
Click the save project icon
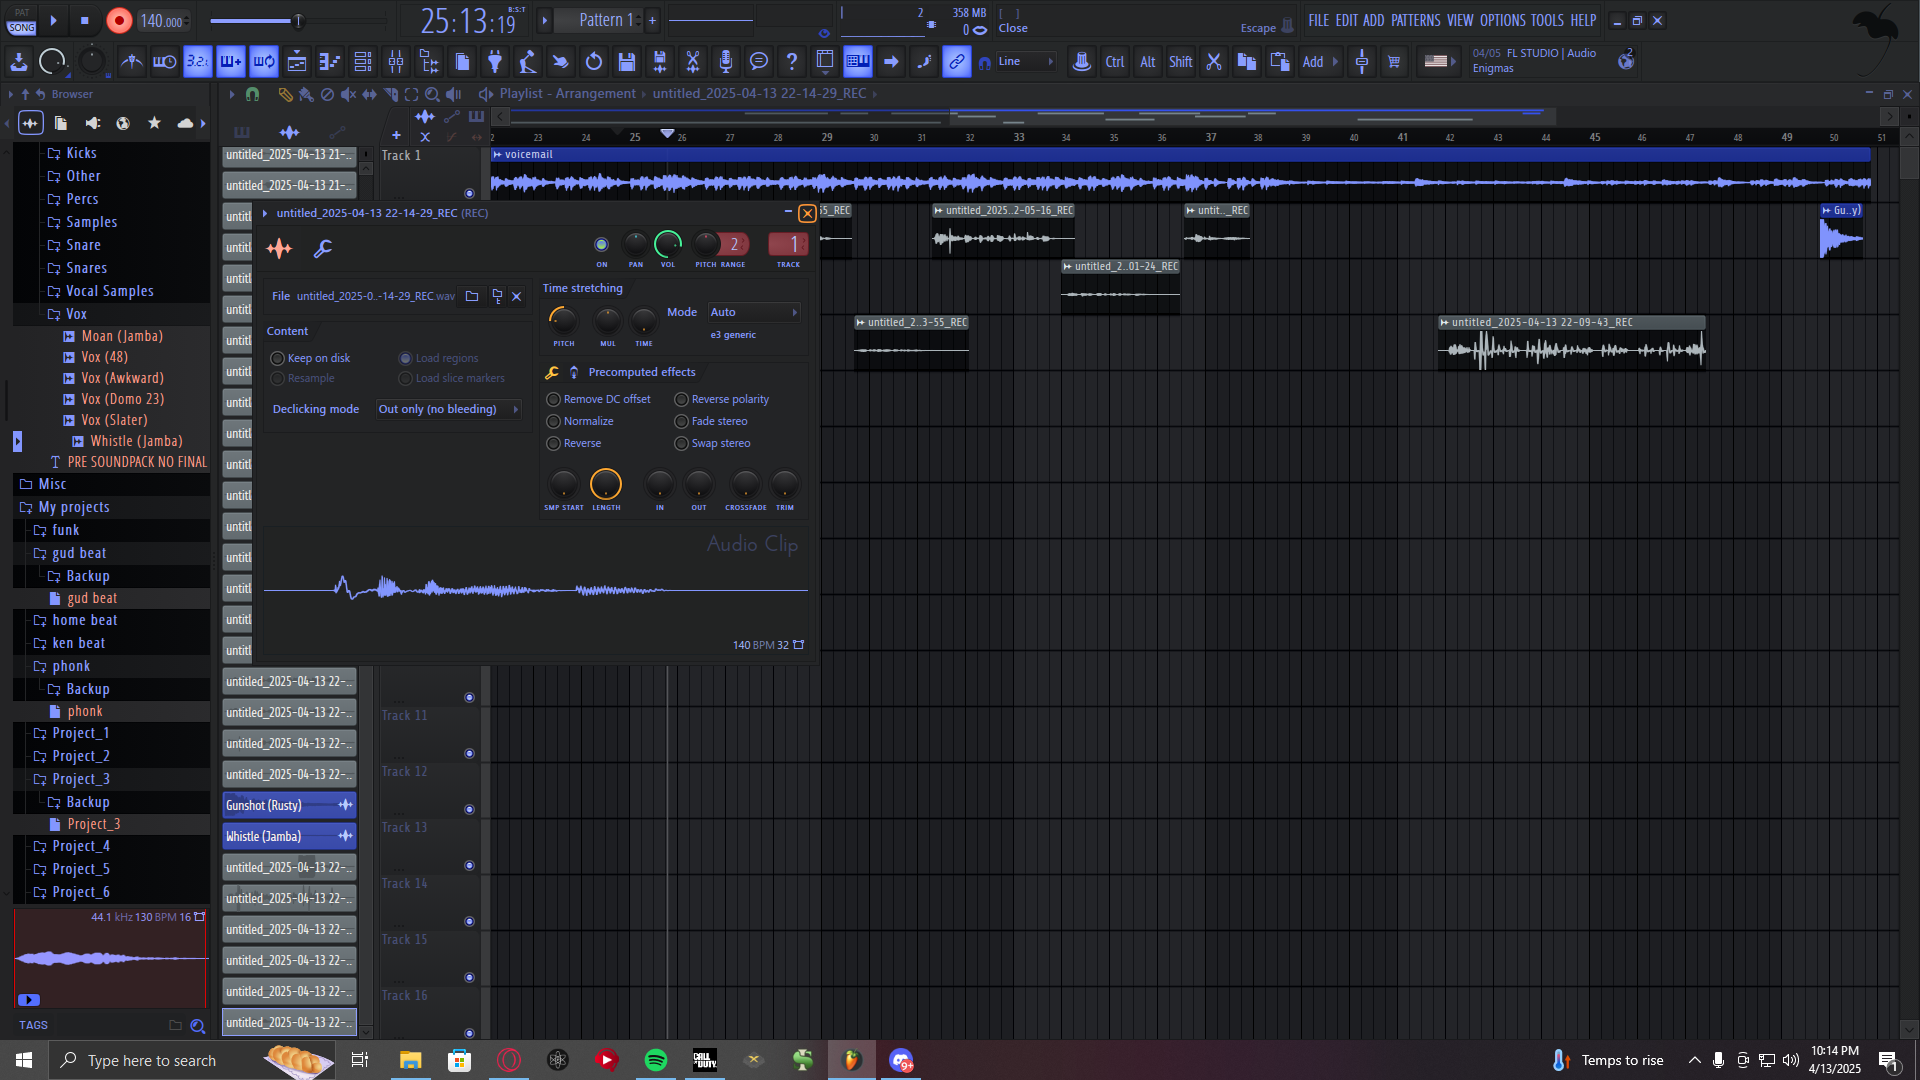tap(627, 62)
